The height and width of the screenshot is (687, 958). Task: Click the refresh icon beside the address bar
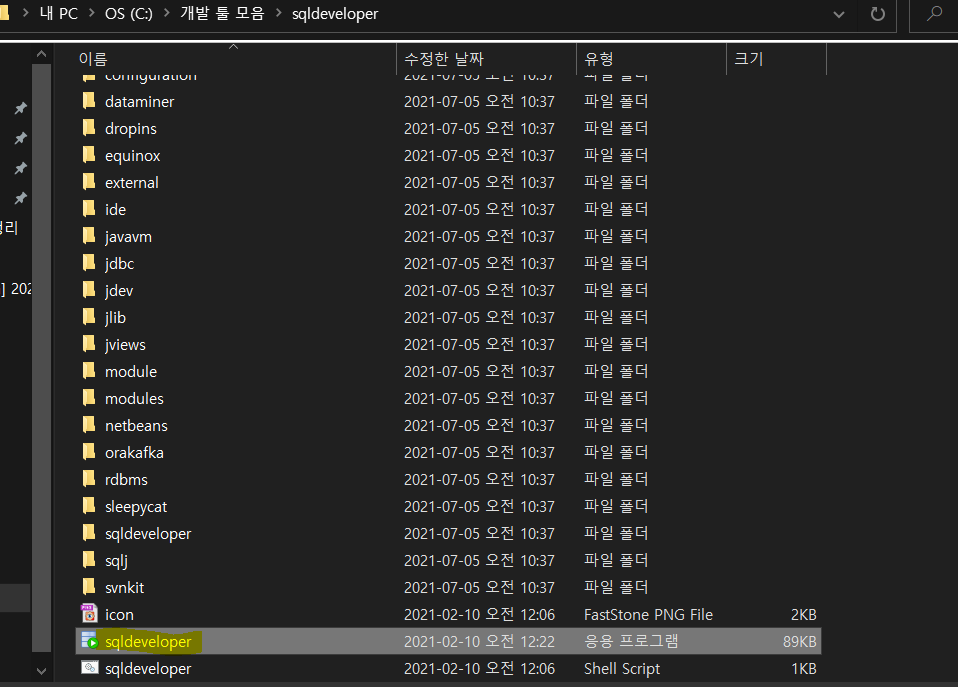(x=877, y=13)
